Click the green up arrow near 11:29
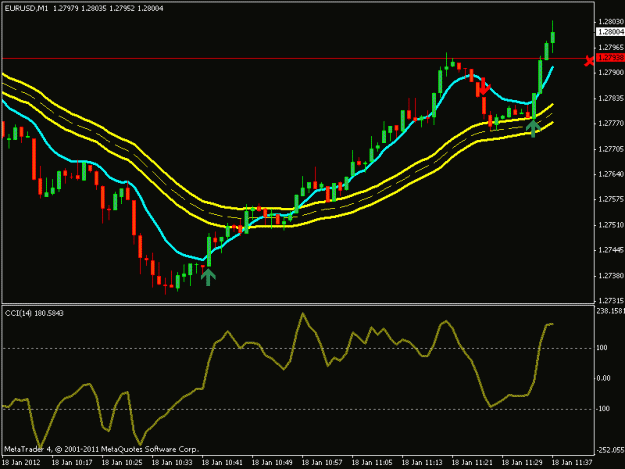625x469 pixels. point(533,128)
